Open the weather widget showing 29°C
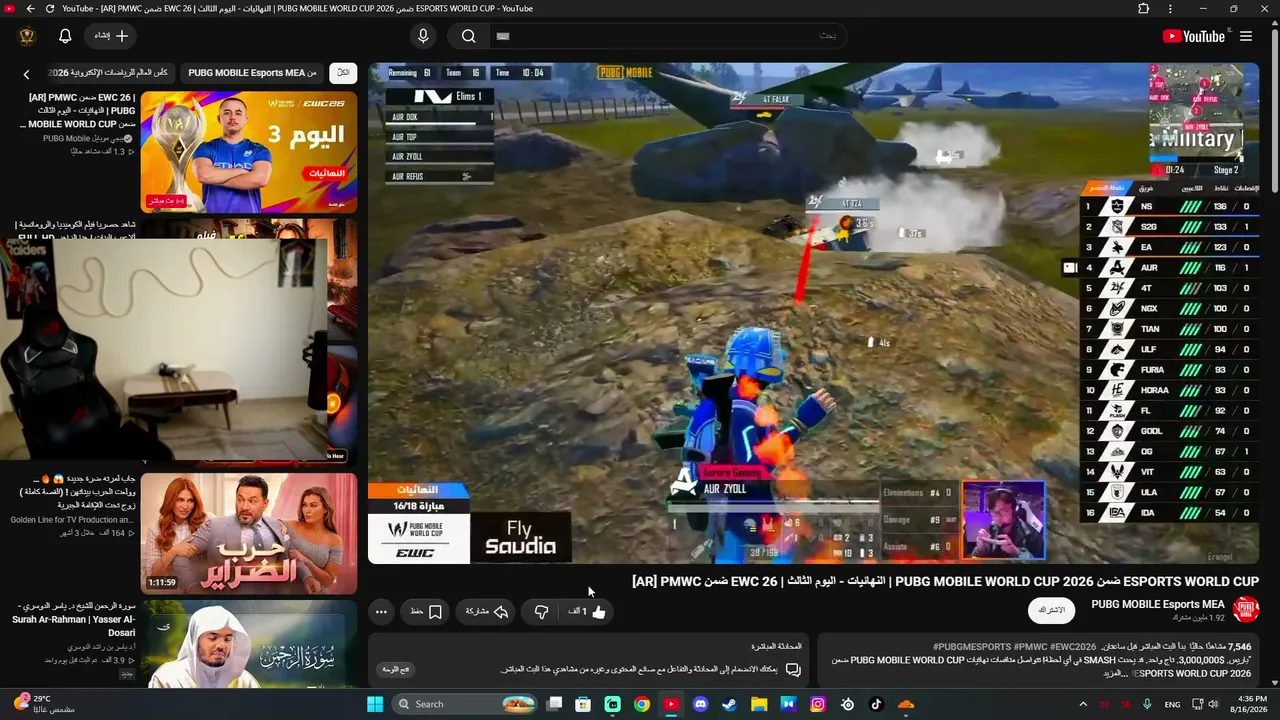This screenshot has height=720, width=1280. (45, 704)
